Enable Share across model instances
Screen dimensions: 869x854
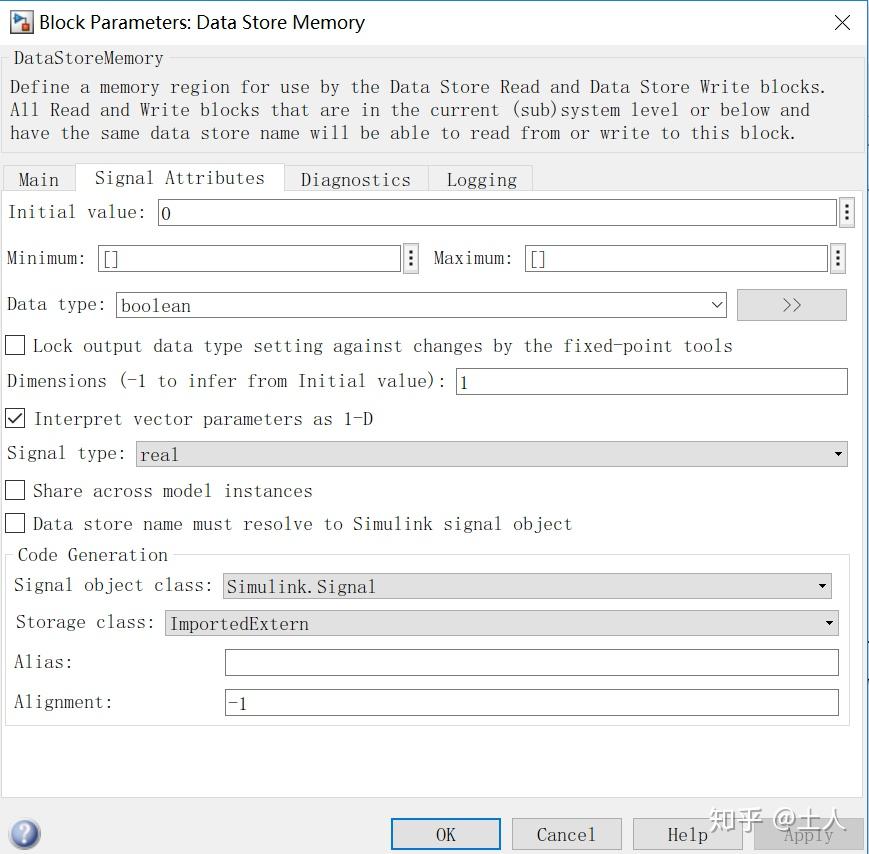15,490
